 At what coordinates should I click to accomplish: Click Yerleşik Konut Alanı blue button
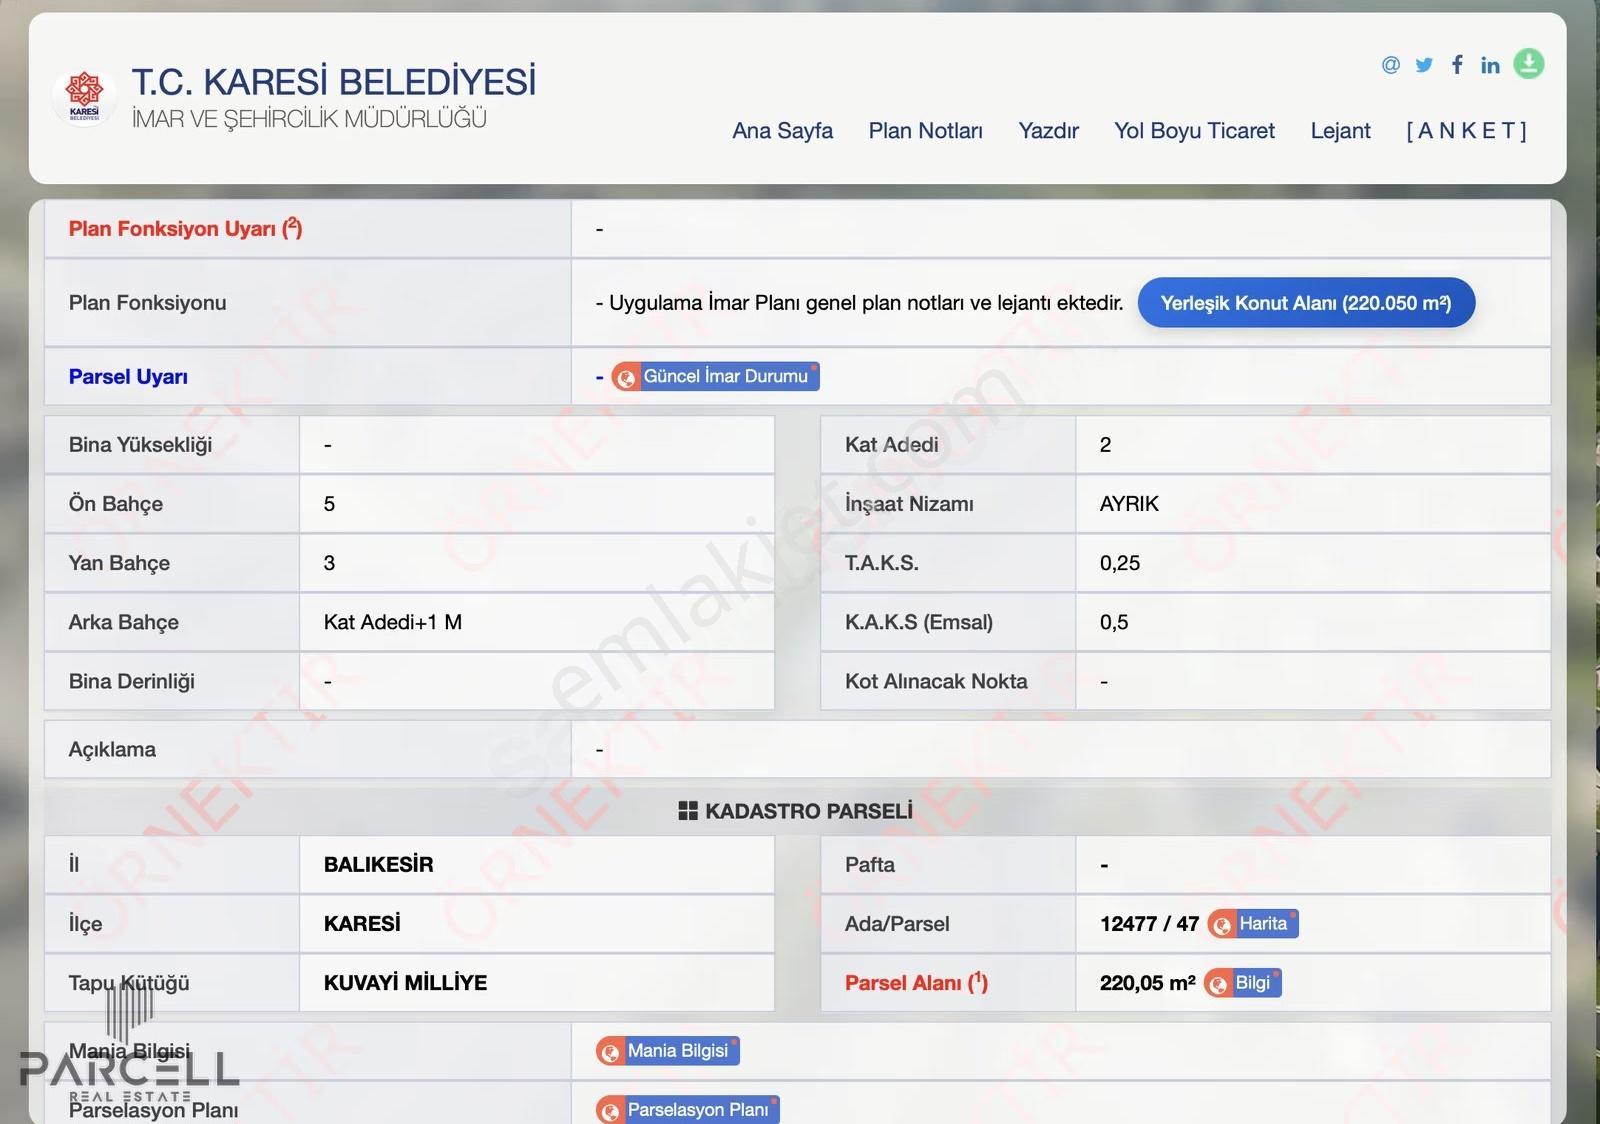coord(1306,303)
